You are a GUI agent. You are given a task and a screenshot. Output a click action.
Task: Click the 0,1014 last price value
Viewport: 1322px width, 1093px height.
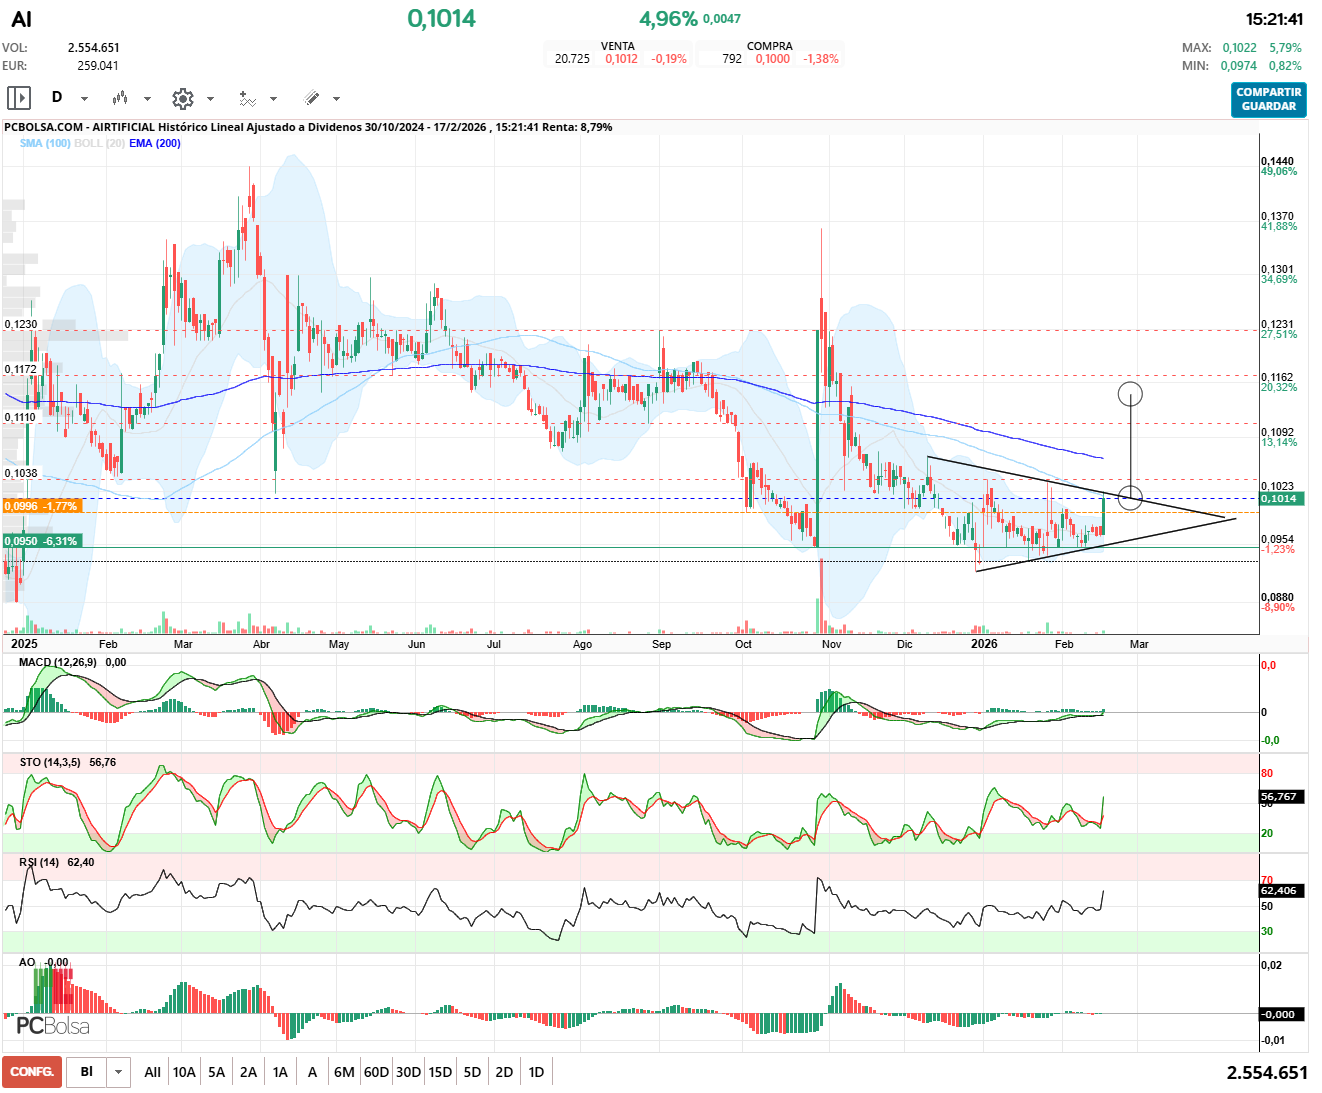click(441, 18)
